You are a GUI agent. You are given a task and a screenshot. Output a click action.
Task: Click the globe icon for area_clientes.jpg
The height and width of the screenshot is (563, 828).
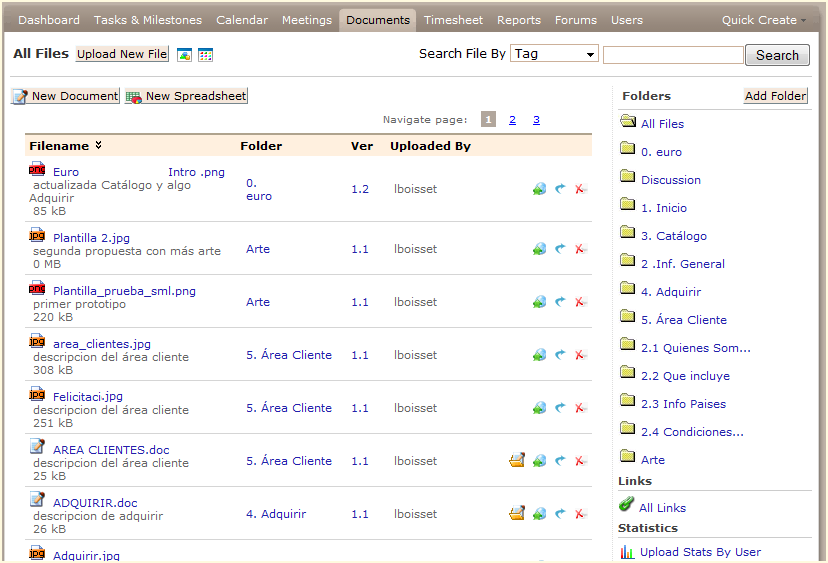click(x=540, y=355)
